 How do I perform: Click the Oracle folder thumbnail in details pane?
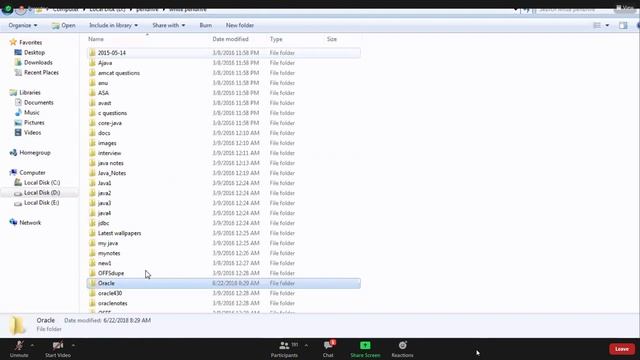tap(17, 325)
